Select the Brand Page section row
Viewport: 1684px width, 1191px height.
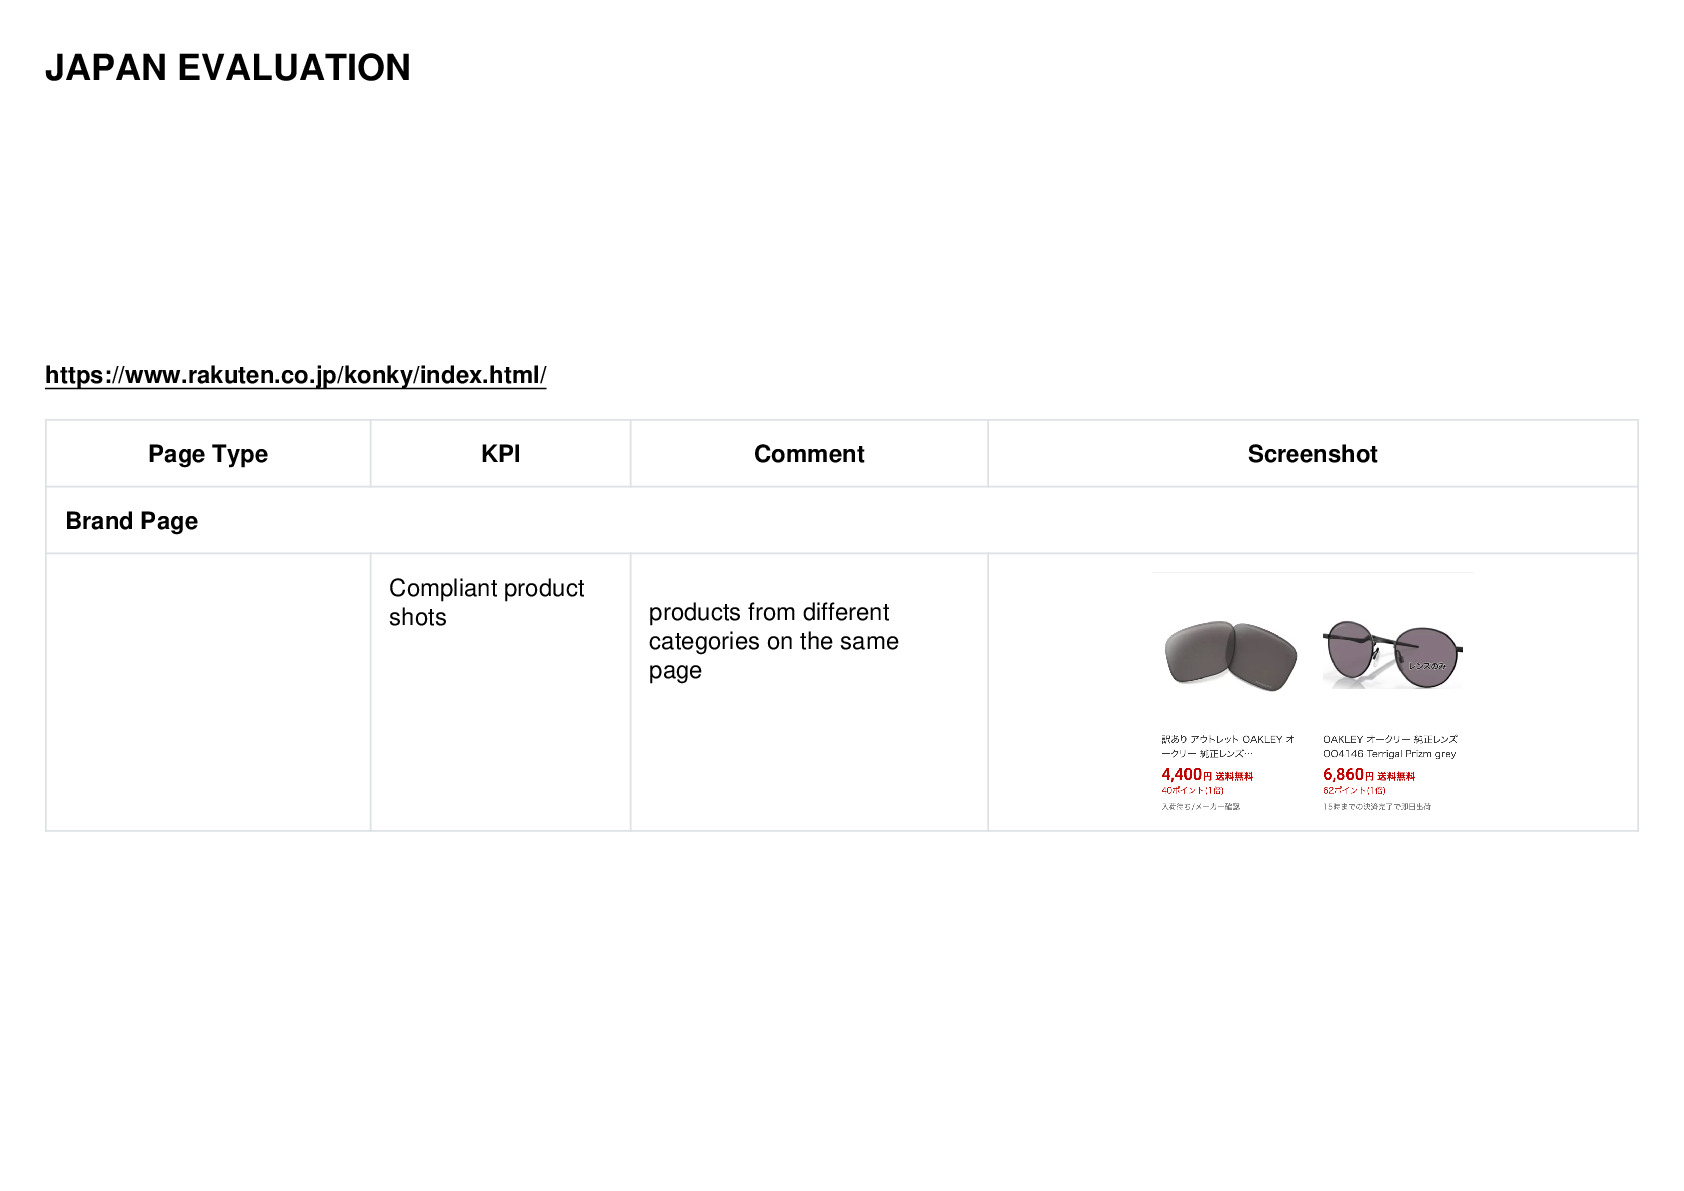841,521
